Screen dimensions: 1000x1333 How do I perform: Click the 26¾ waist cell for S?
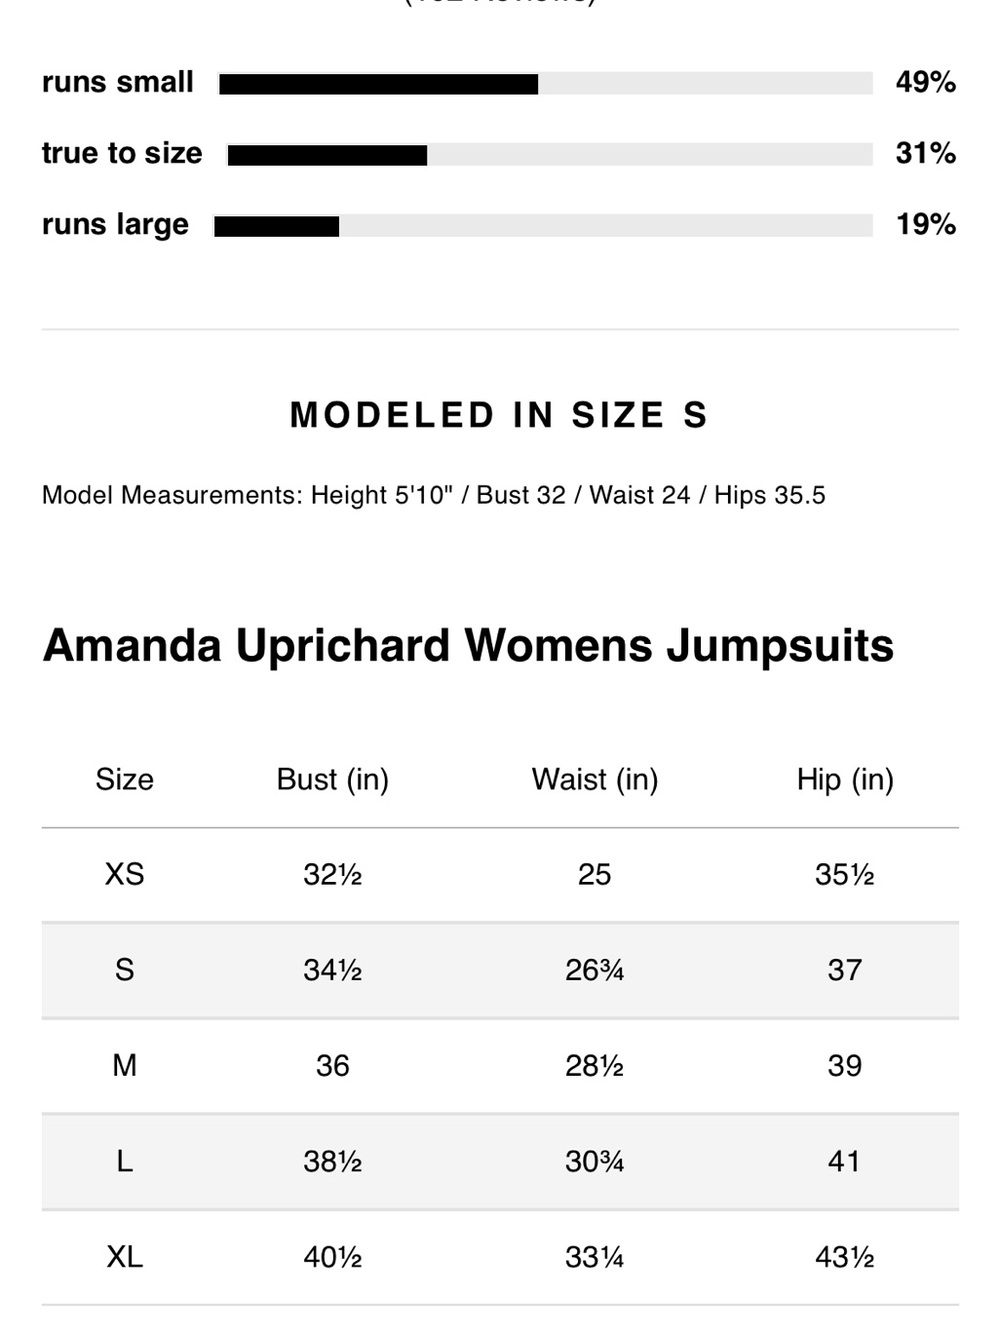595,970
